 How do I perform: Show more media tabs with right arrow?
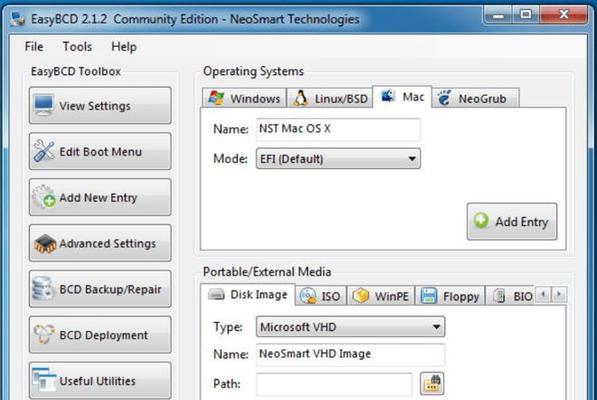[x=559, y=294]
